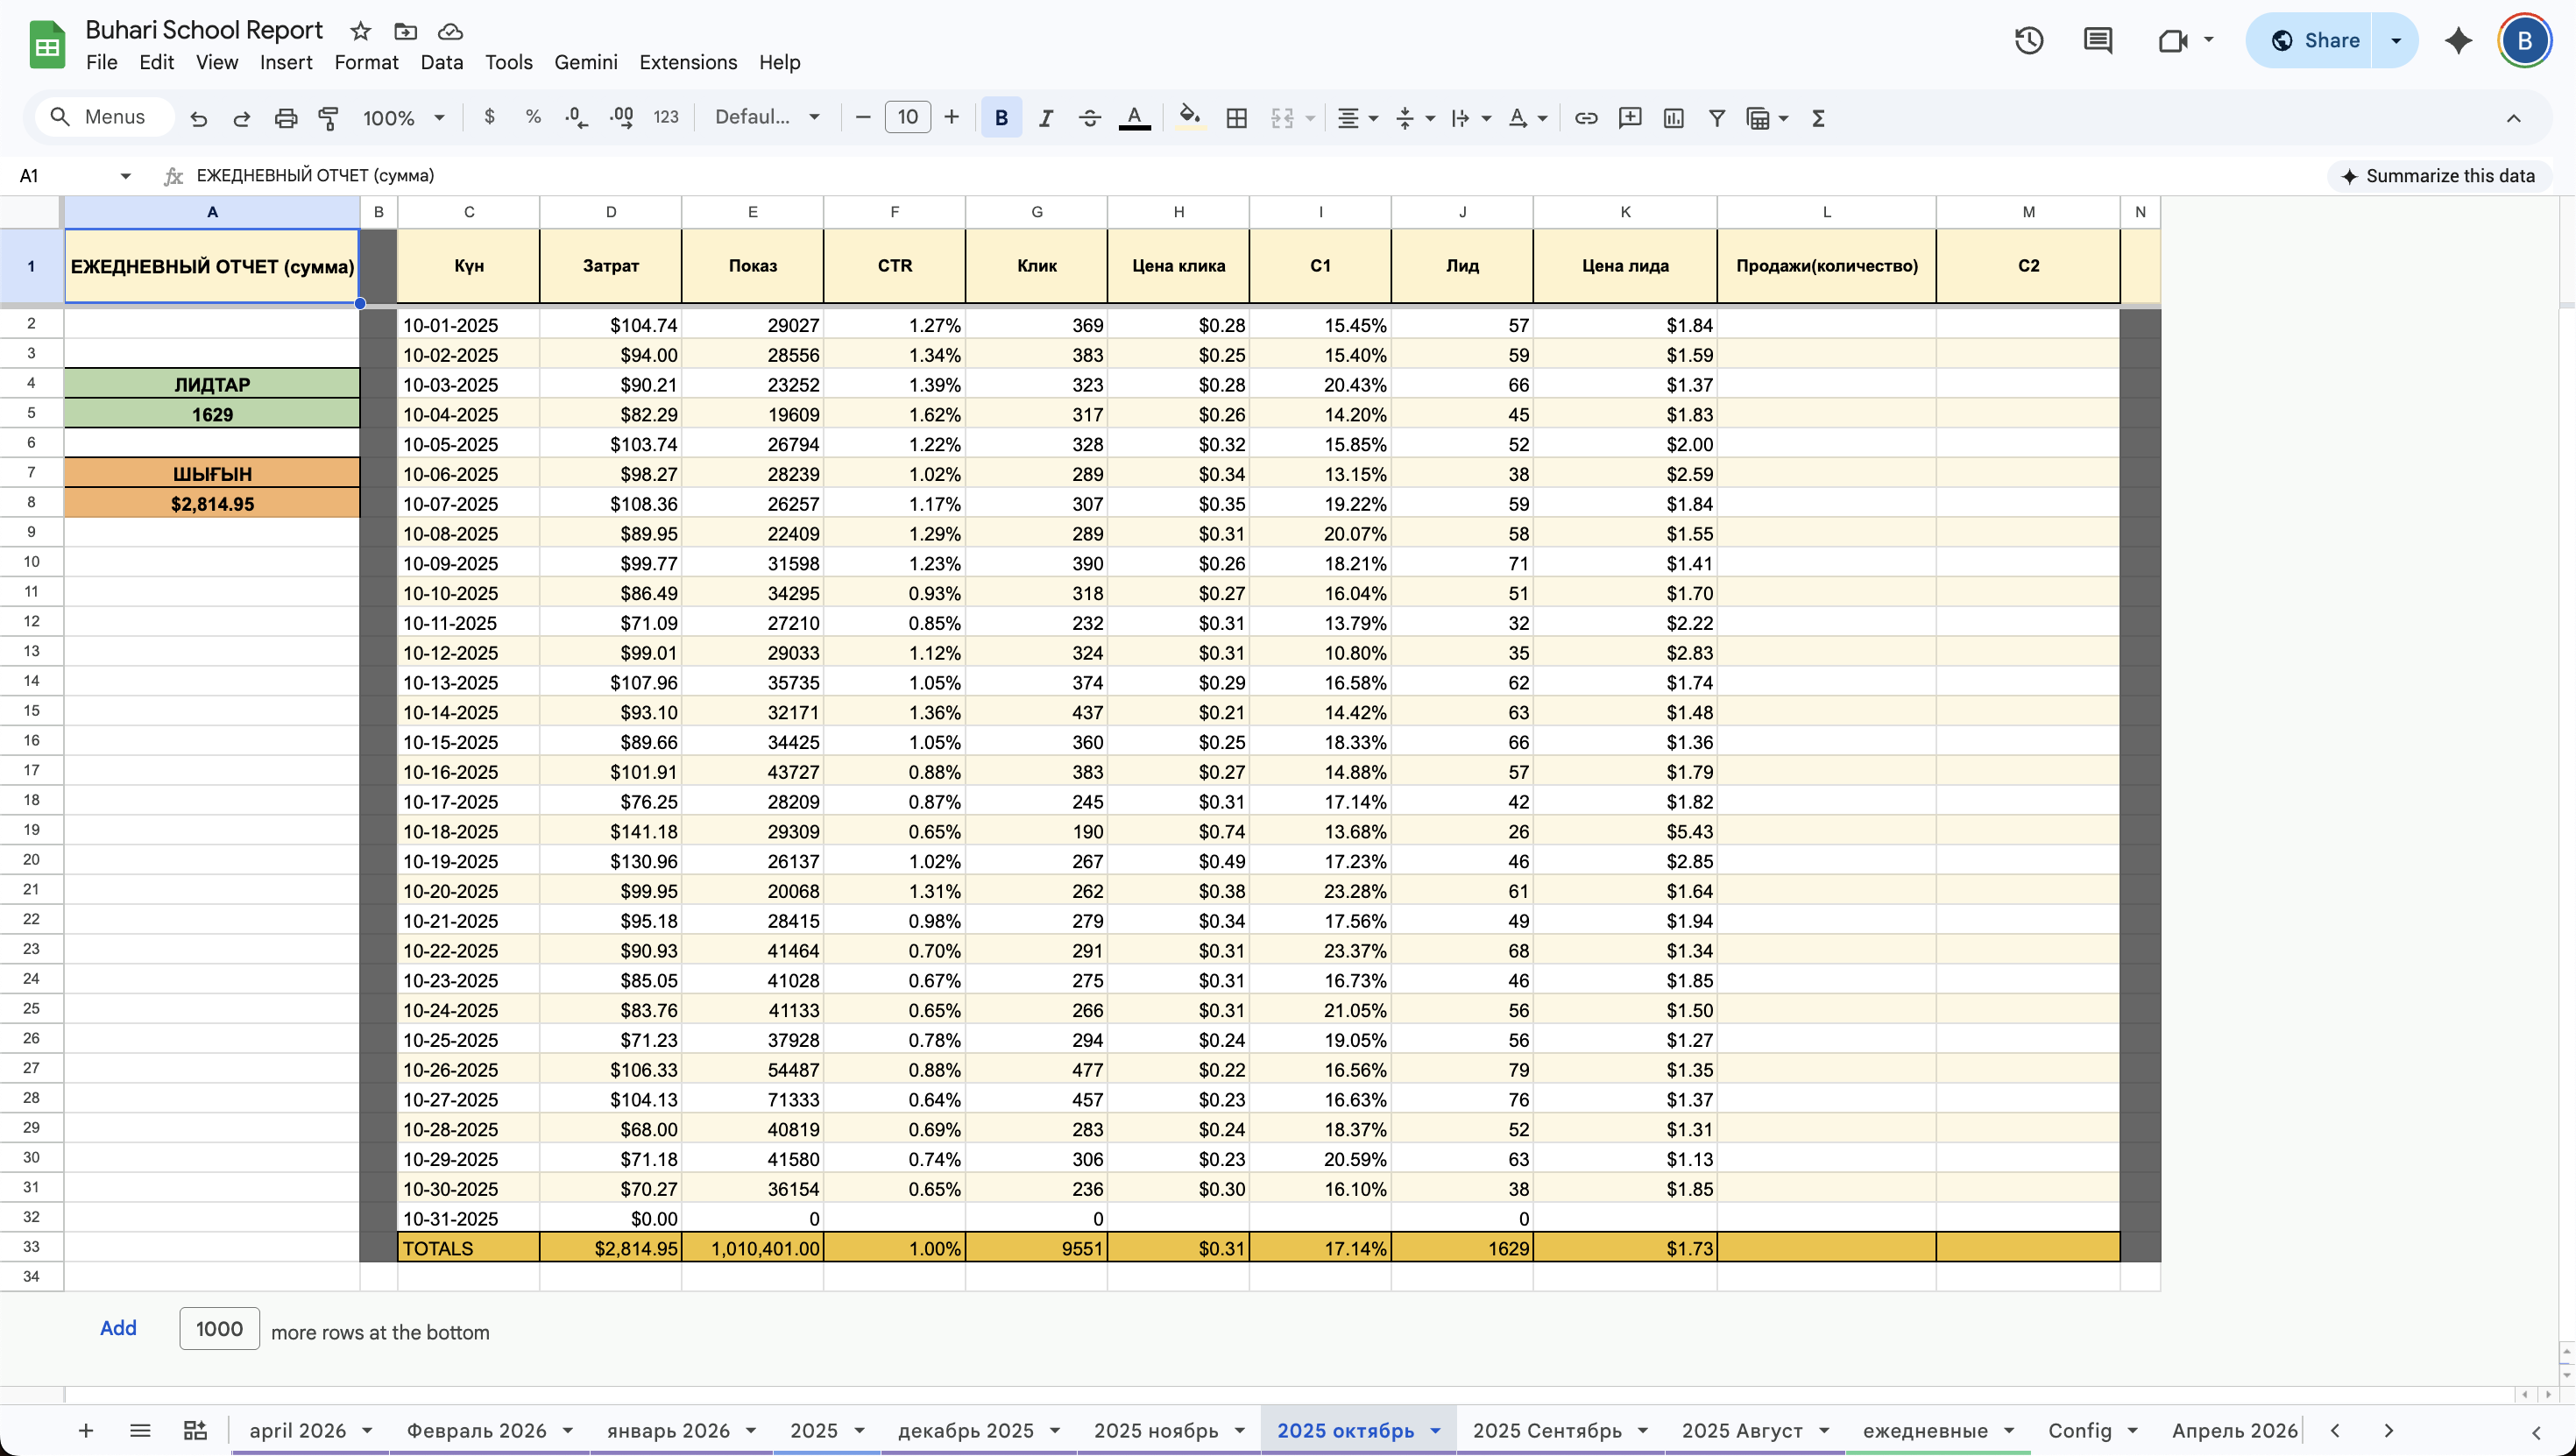This screenshot has width=2576, height=1456.
Task: Click the Add rows link
Action: [x=118, y=1328]
